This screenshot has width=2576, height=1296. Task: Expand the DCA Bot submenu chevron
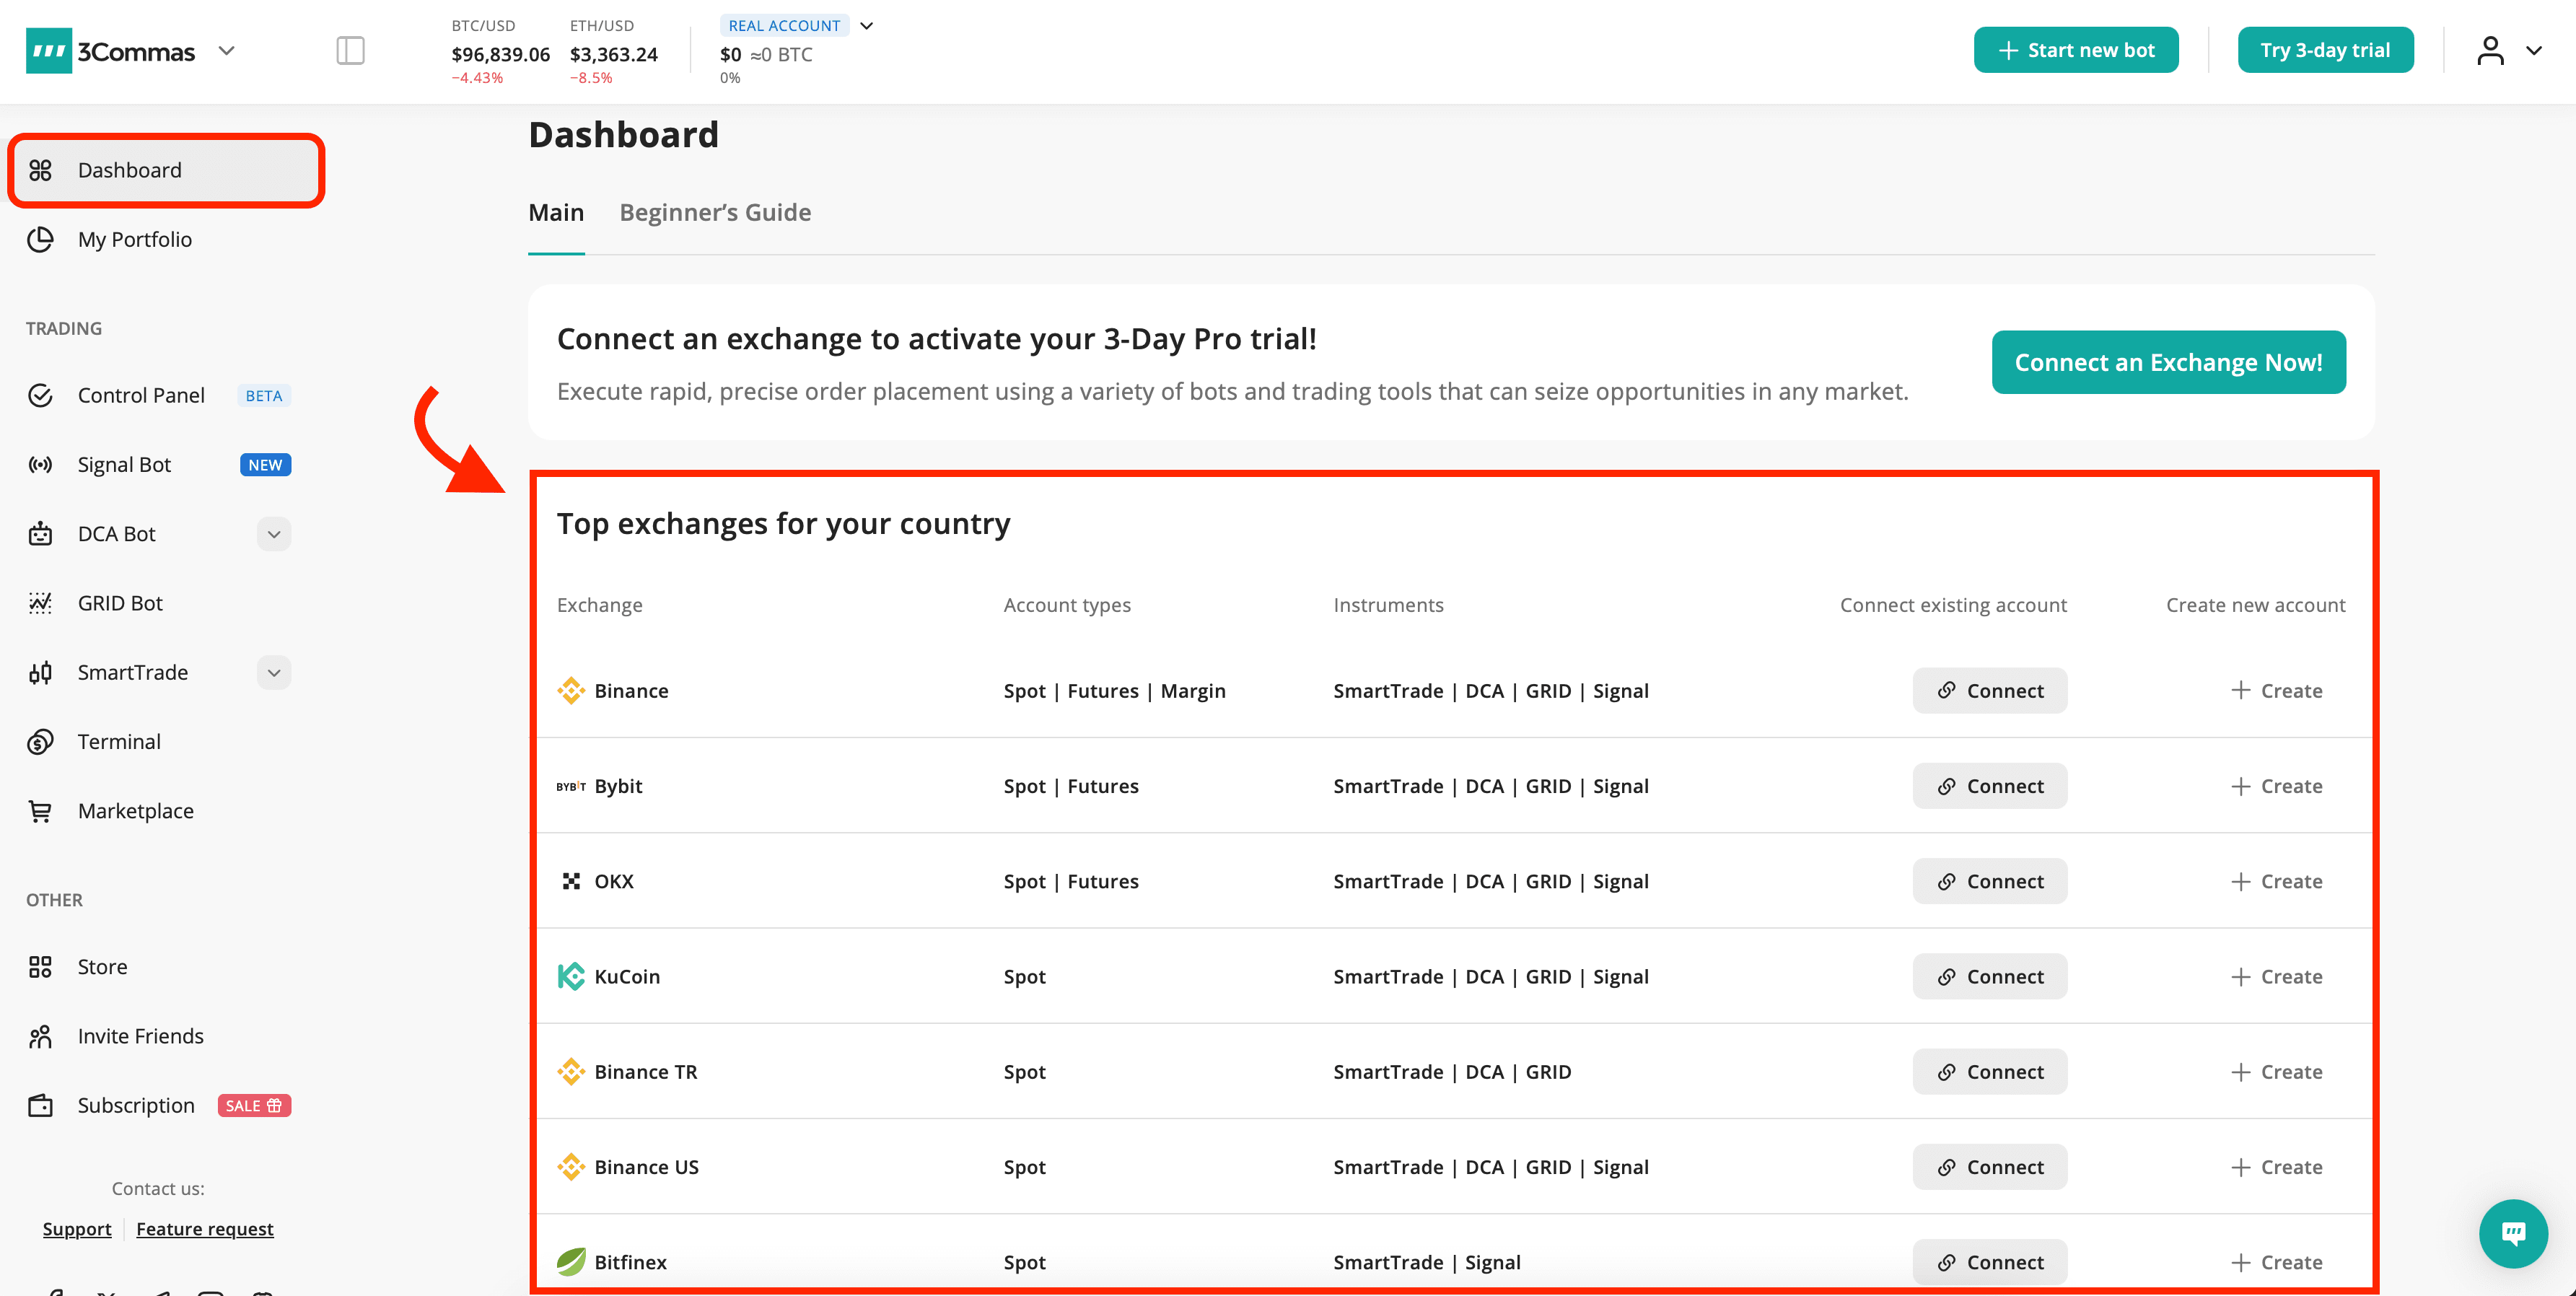pyautogui.click(x=274, y=534)
